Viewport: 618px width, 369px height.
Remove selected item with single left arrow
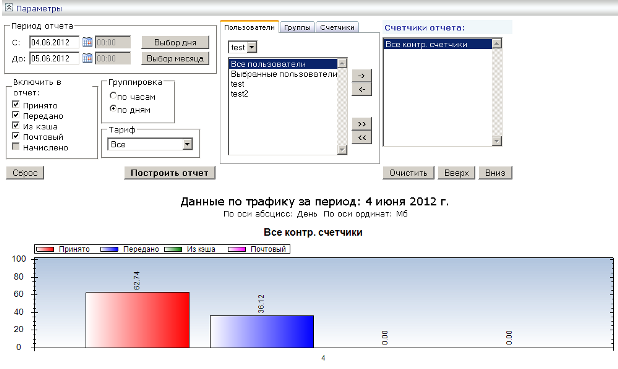(x=361, y=89)
